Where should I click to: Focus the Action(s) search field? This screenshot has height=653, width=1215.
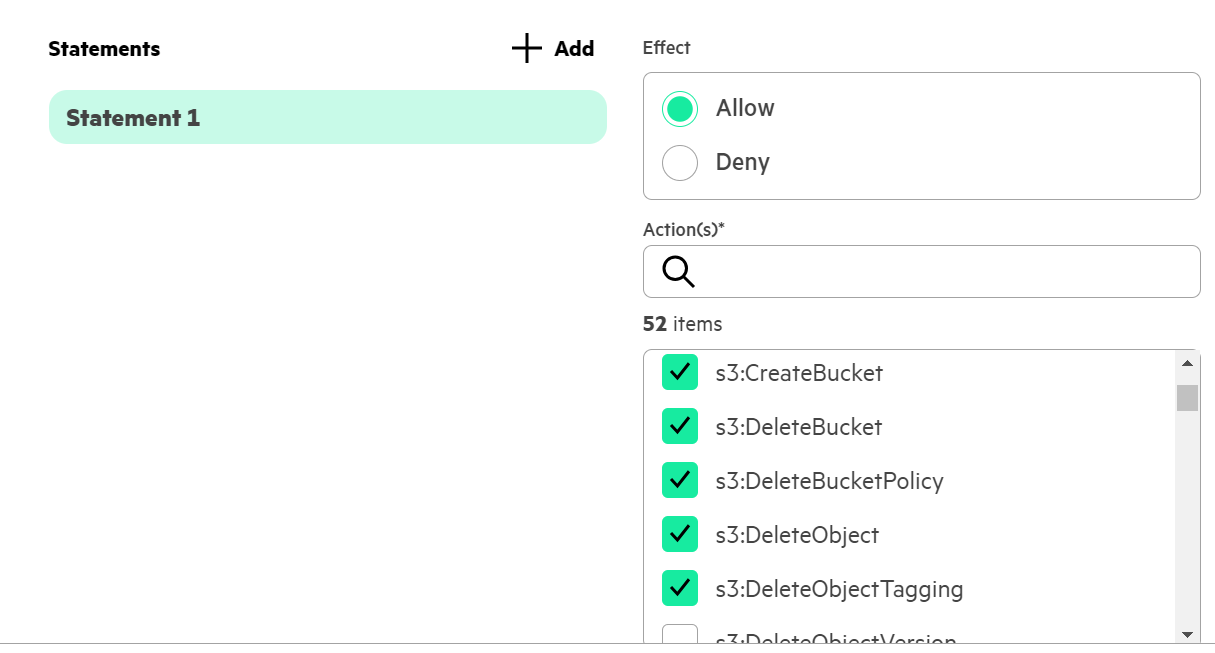click(x=940, y=271)
